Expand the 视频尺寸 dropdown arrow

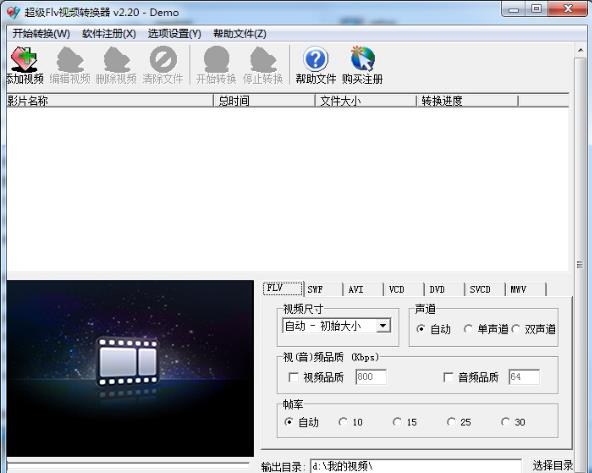(383, 326)
